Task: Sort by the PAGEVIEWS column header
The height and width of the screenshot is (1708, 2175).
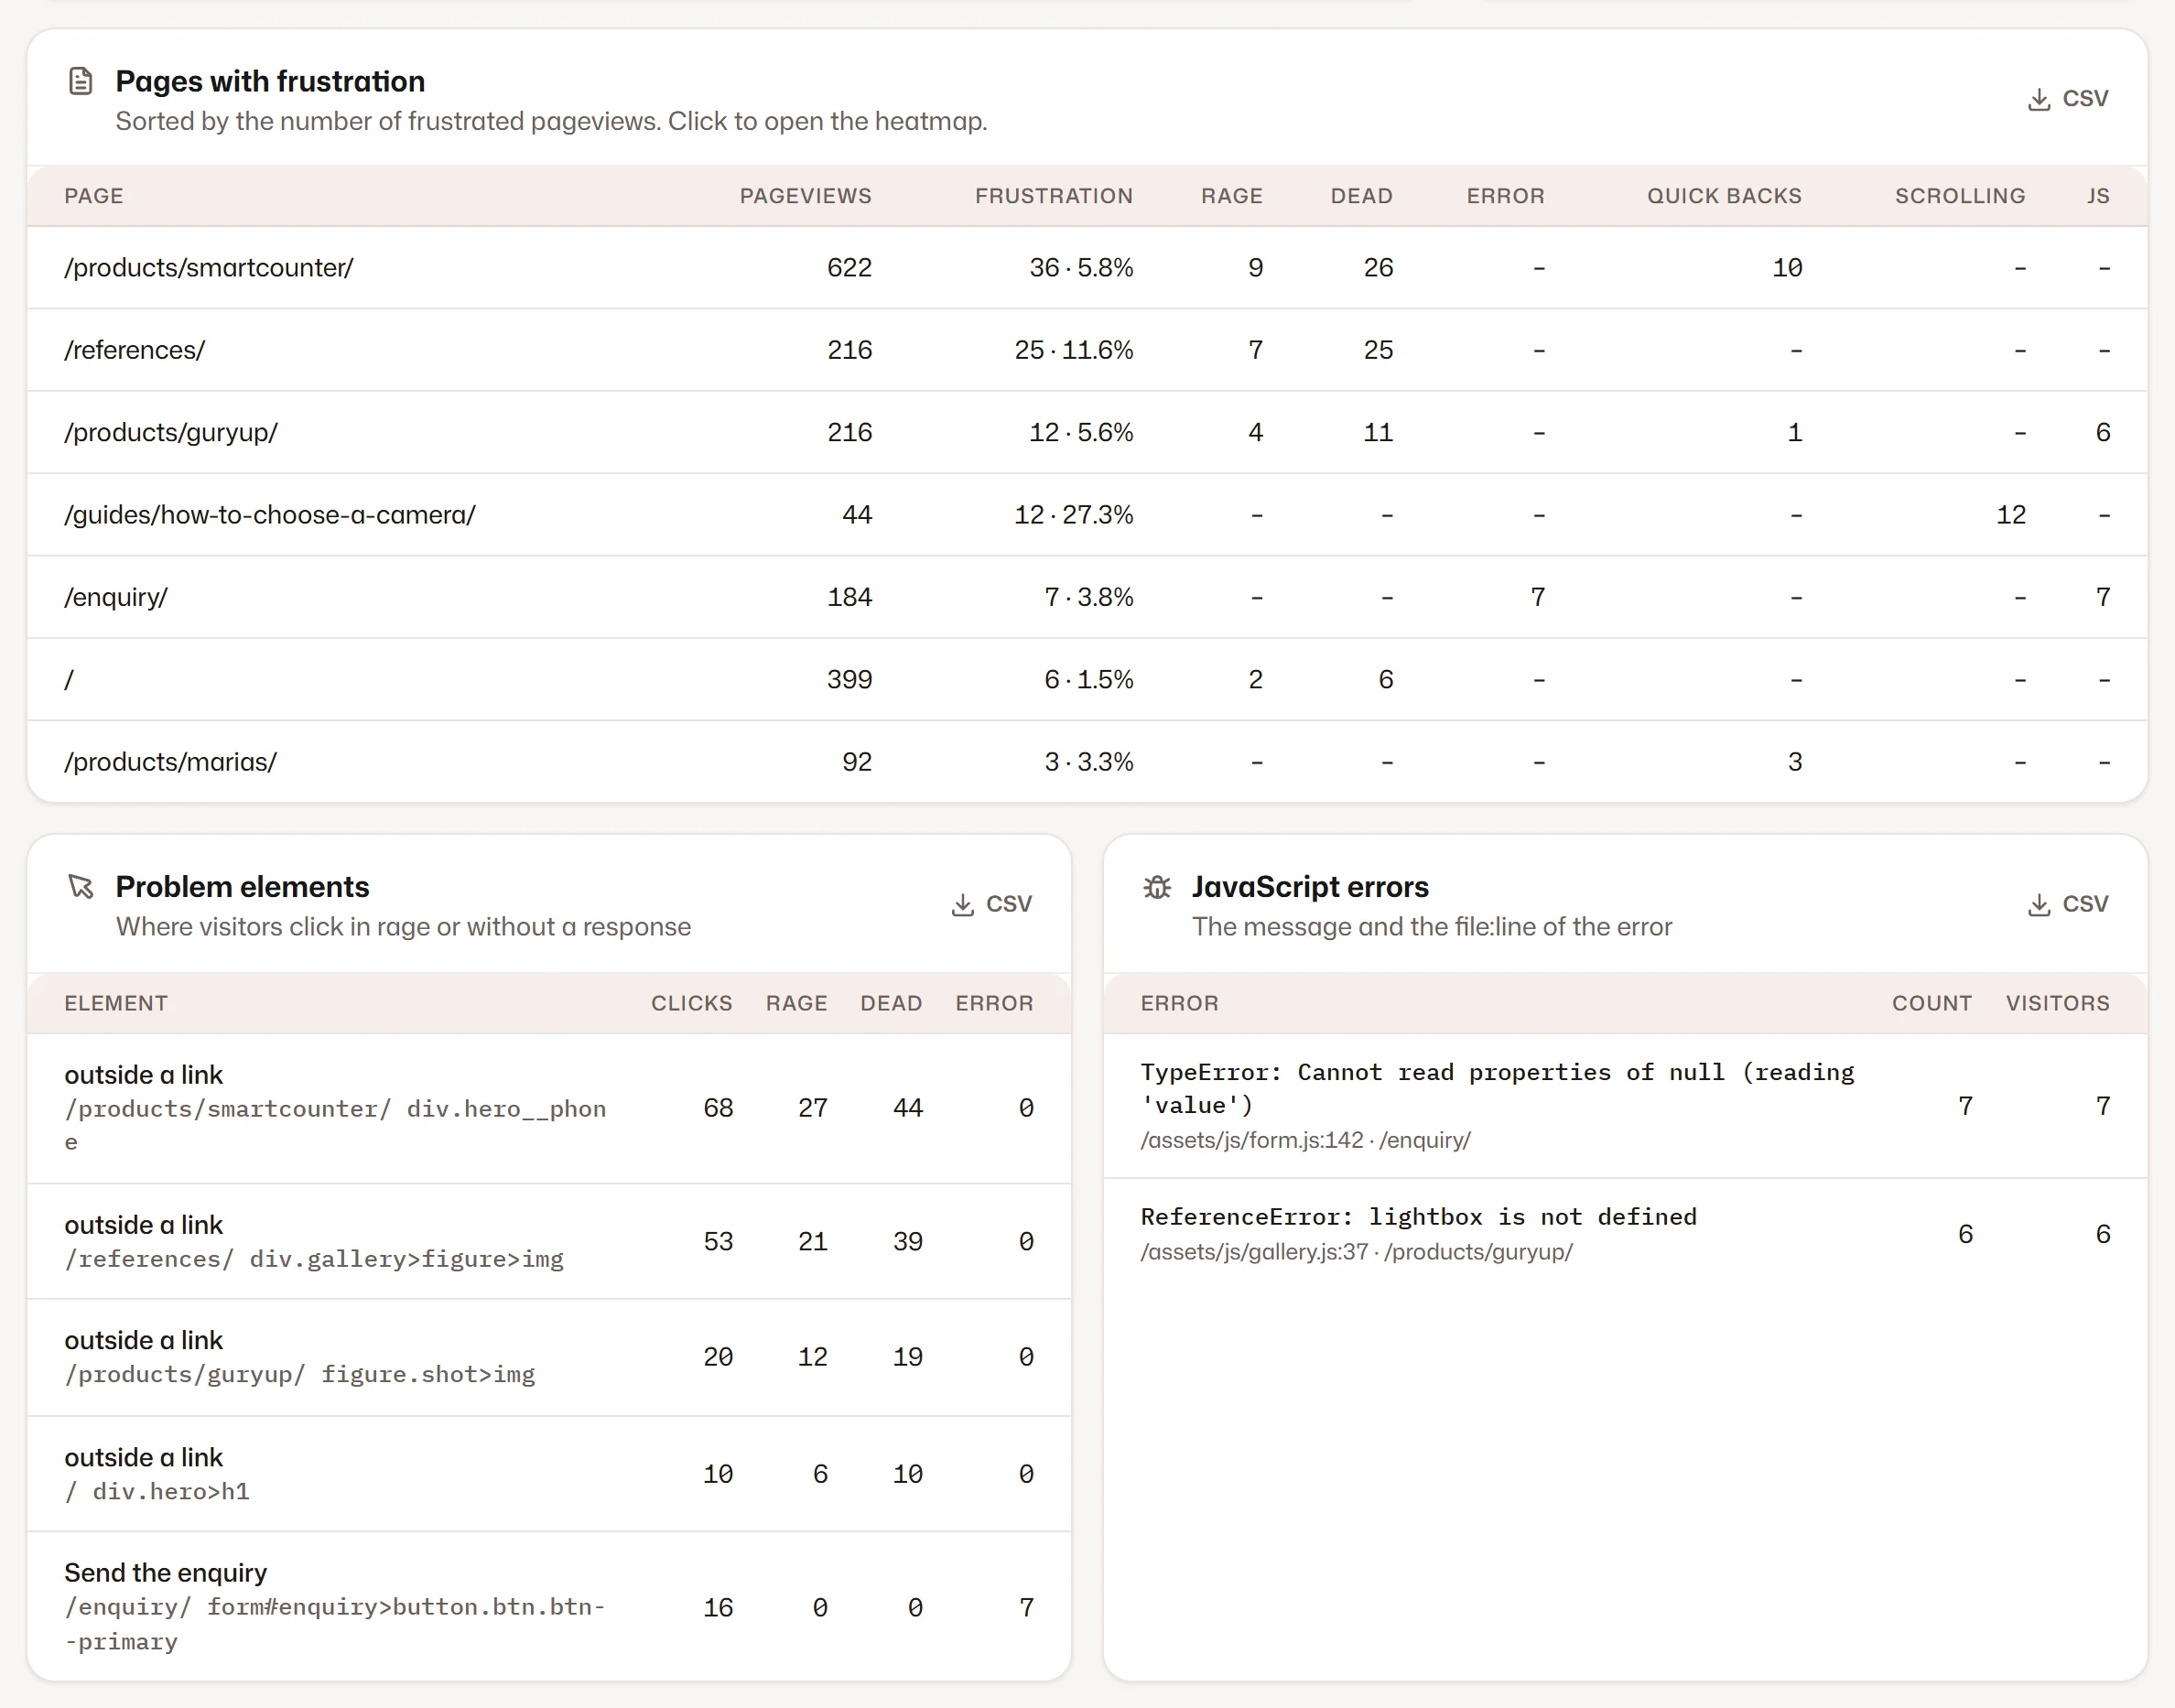Action: coord(805,196)
